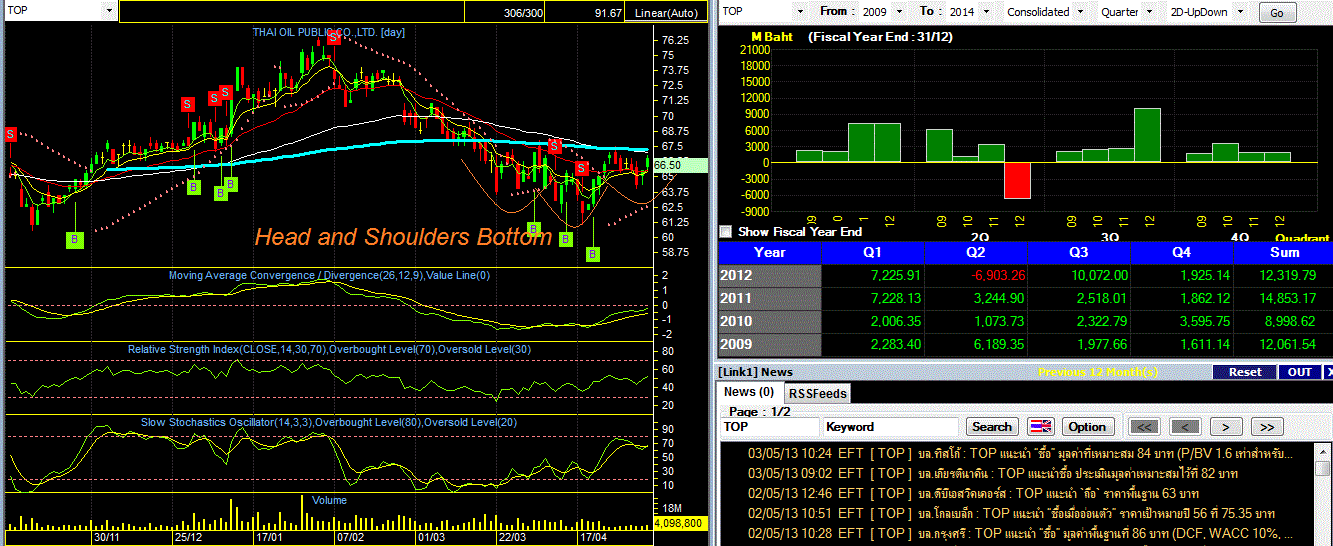The height and width of the screenshot is (546, 1333).
Task: Go to next news page with > button
Action: [1225, 427]
